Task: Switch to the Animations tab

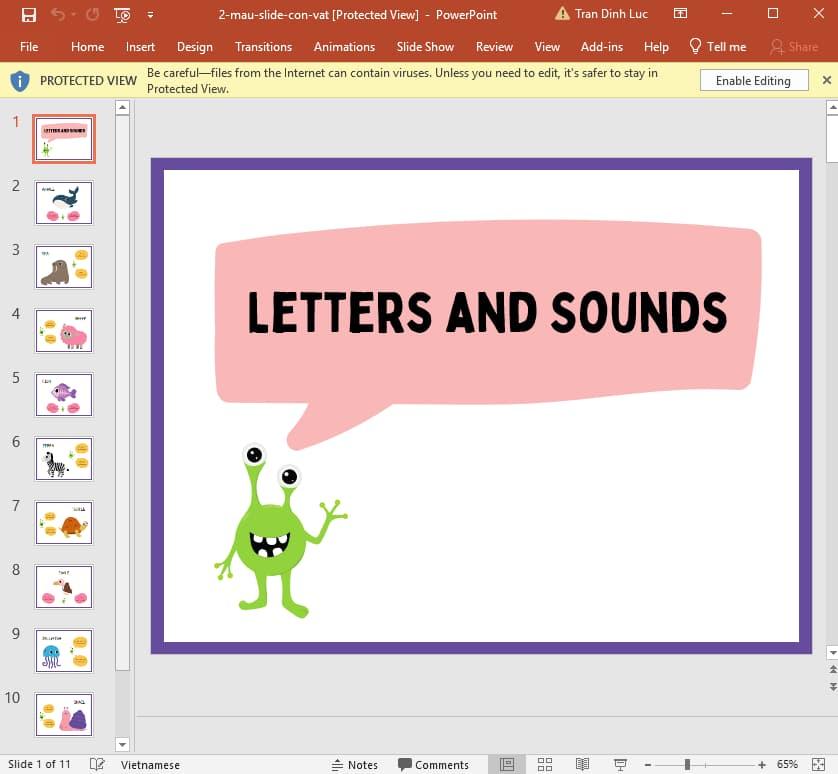Action: 344,47
